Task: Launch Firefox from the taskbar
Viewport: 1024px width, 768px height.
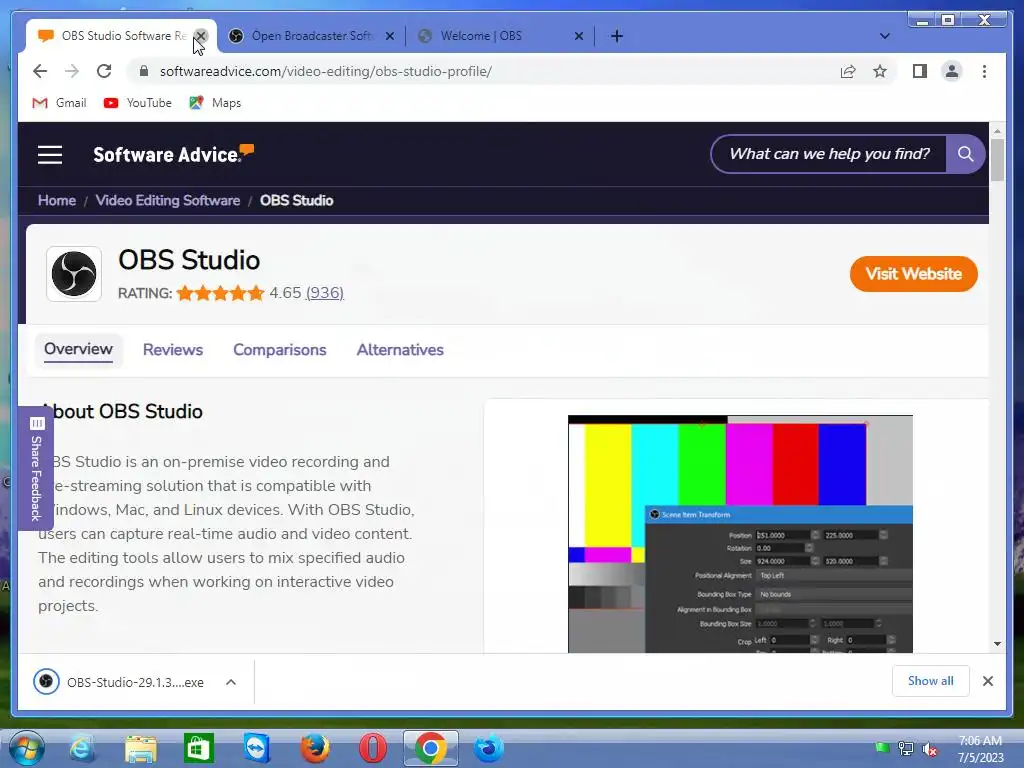Action: pyautogui.click(x=315, y=748)
